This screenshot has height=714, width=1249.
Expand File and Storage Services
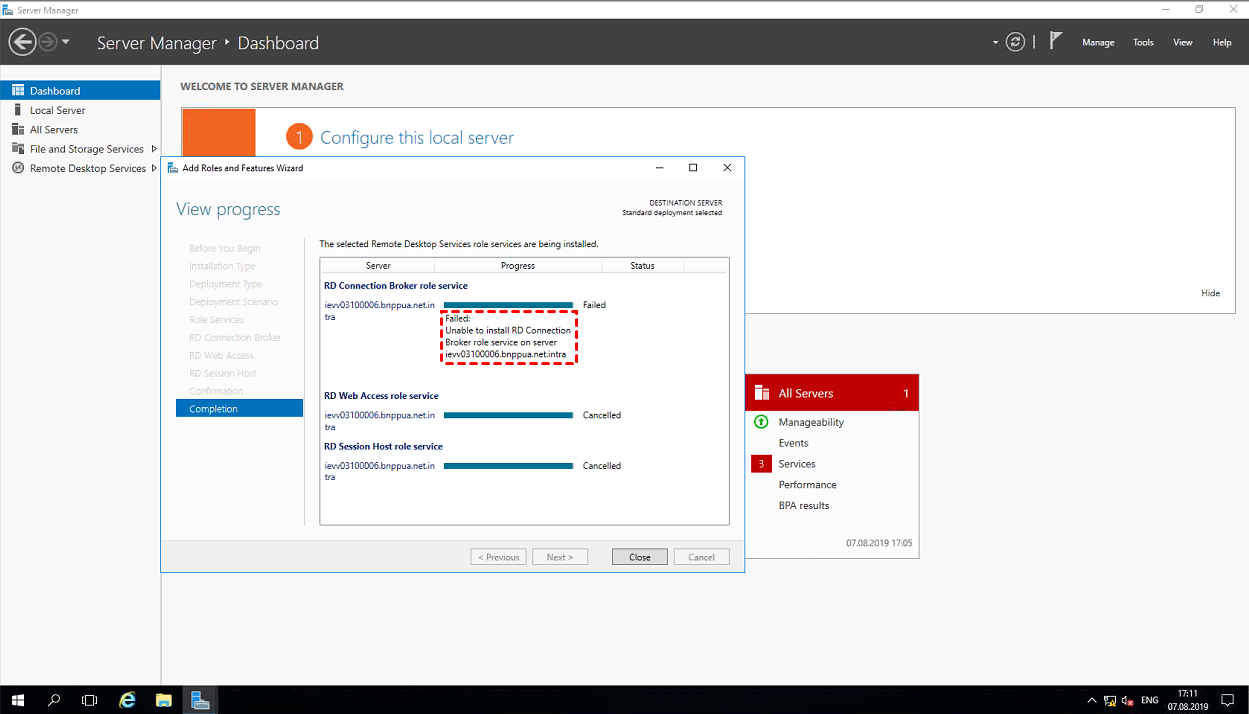click(154, 149)
